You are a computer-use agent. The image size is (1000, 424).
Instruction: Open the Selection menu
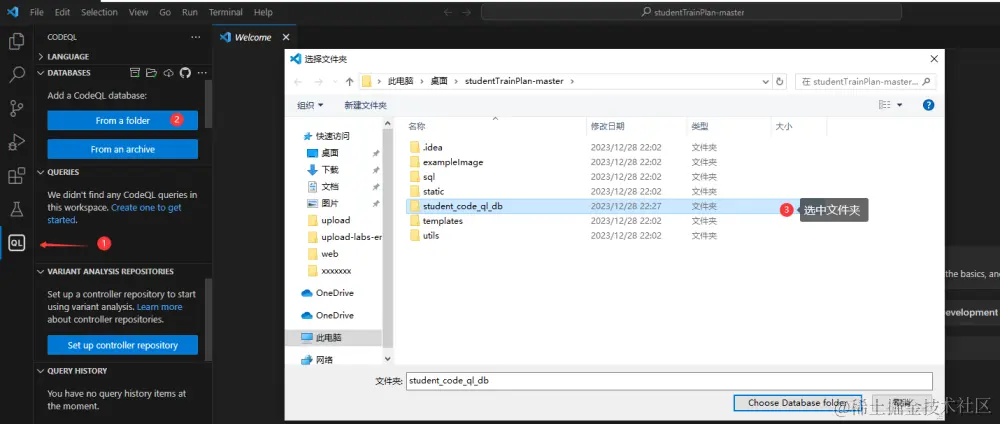[x=99, y=12]
